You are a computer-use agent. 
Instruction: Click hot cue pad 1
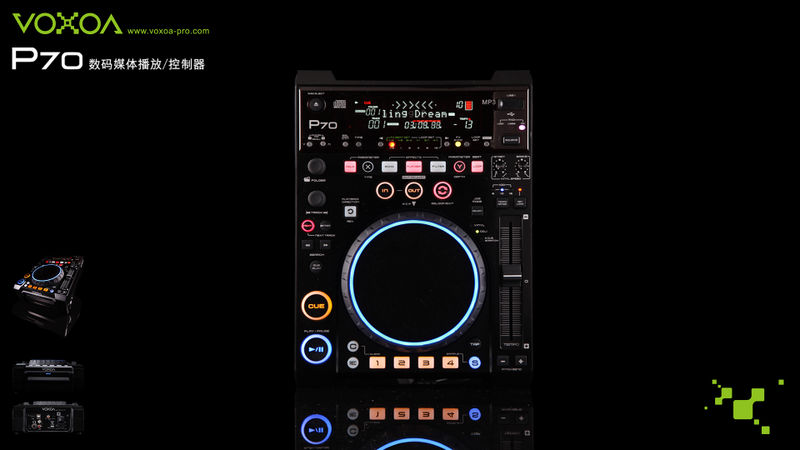point(377,362)
